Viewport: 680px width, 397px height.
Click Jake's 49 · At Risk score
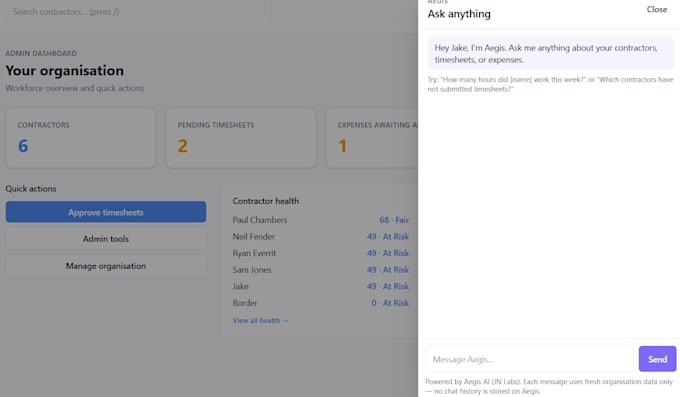click(x=388, y=286)
